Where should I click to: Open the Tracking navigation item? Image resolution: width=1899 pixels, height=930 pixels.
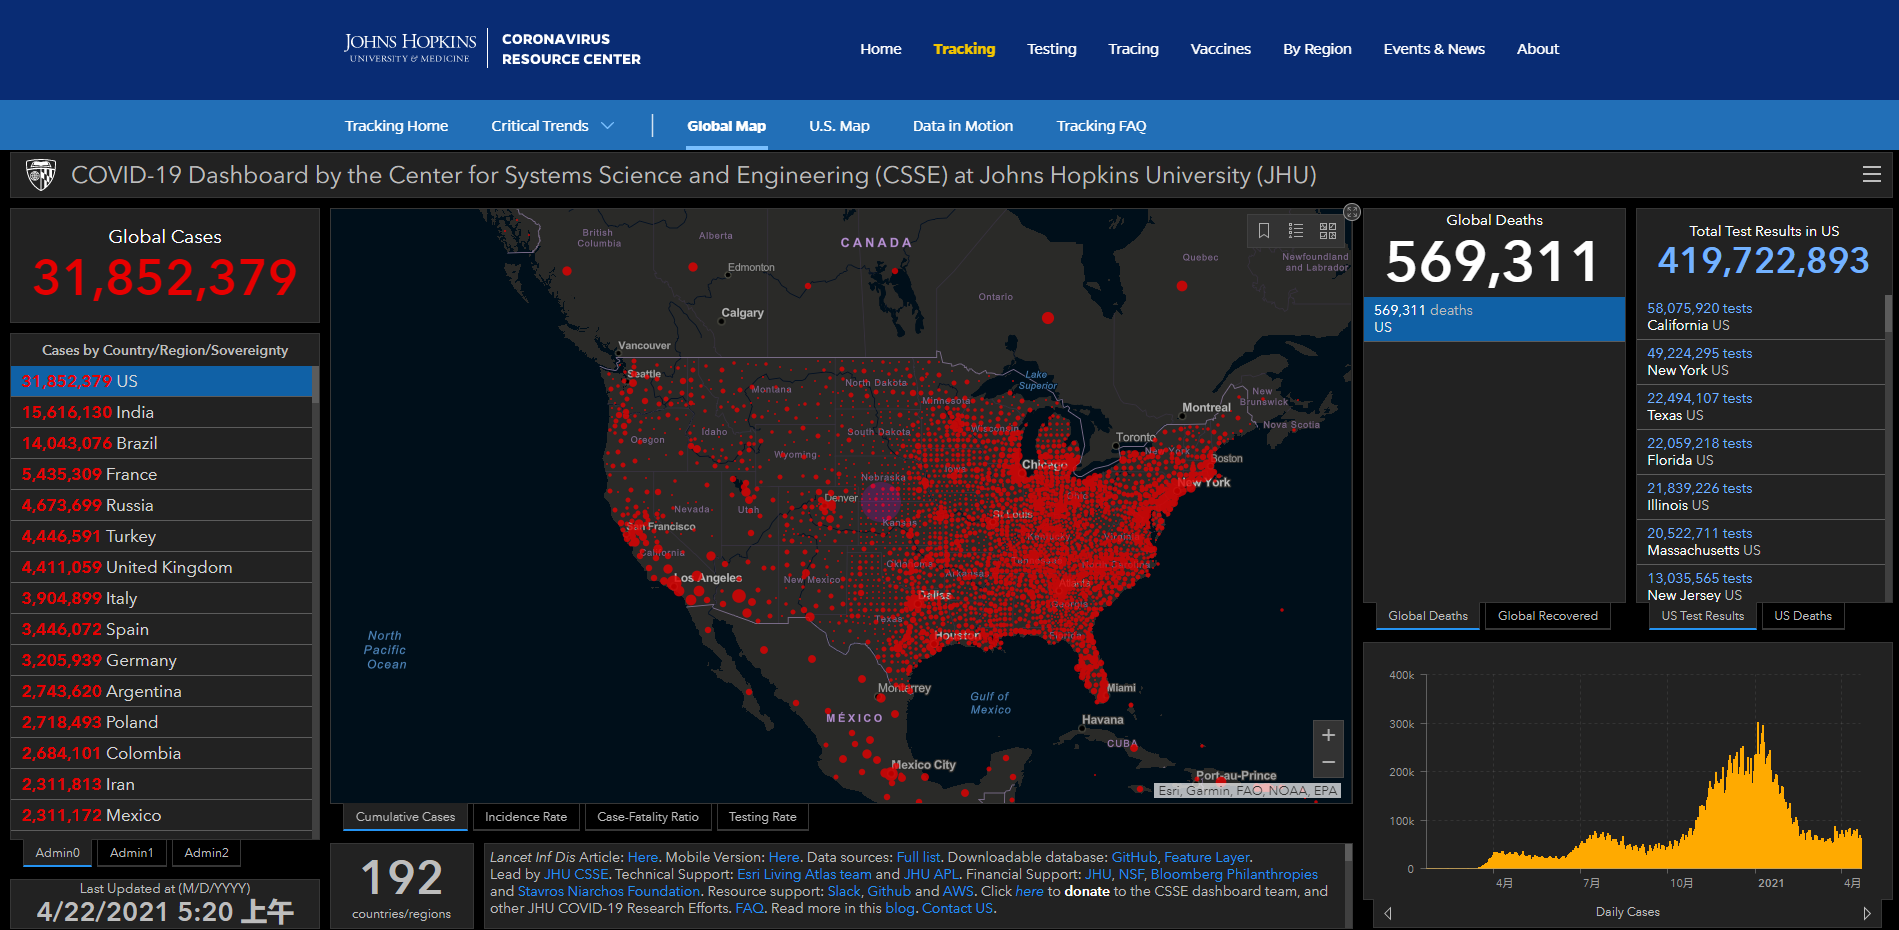click(964, 49)
